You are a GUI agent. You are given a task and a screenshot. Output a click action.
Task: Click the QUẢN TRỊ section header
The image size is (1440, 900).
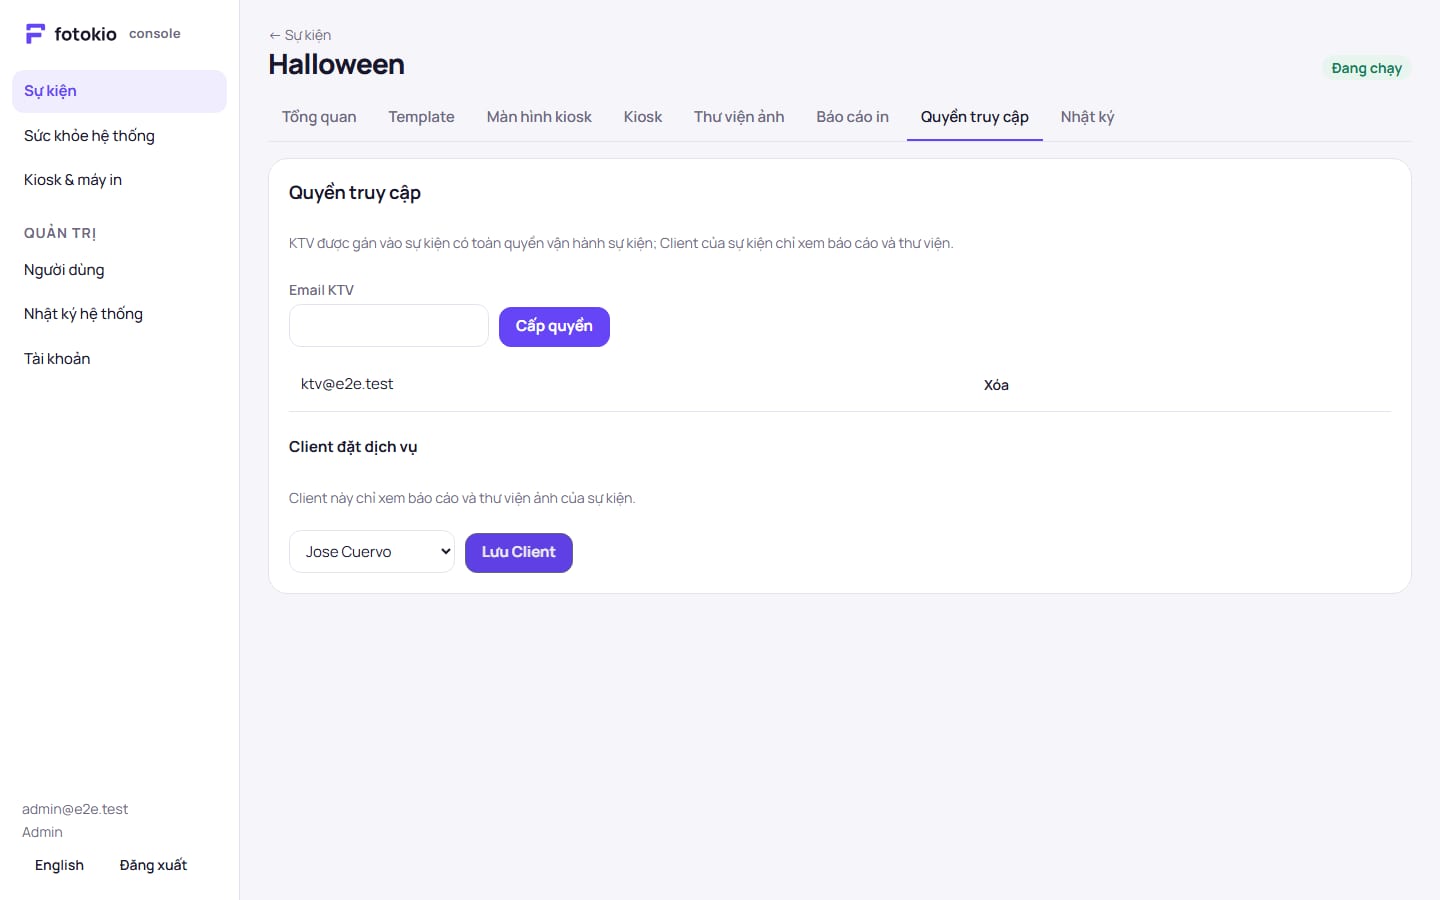(60, 233)
